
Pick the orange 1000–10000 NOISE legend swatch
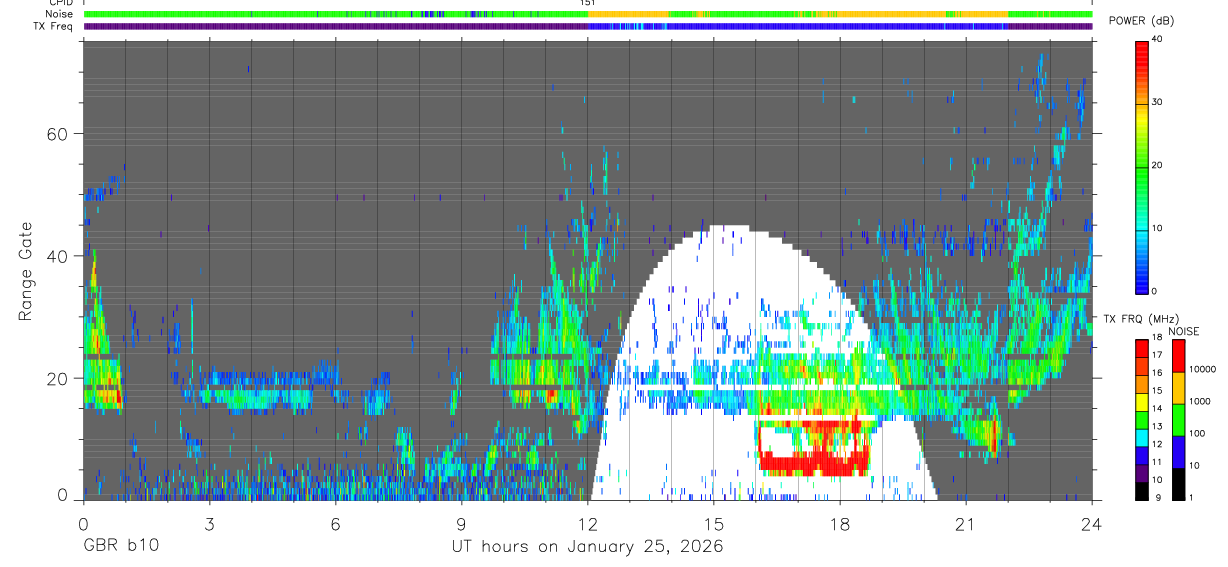pos(1178,386)
